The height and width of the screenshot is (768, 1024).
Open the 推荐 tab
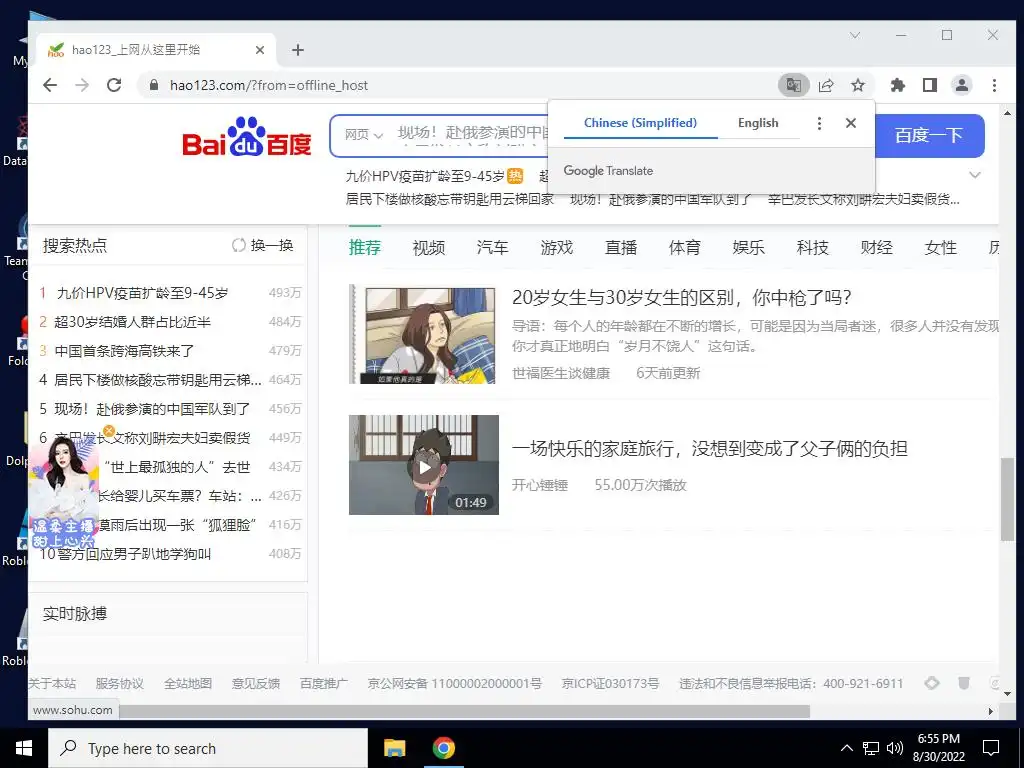pos(364,248)
